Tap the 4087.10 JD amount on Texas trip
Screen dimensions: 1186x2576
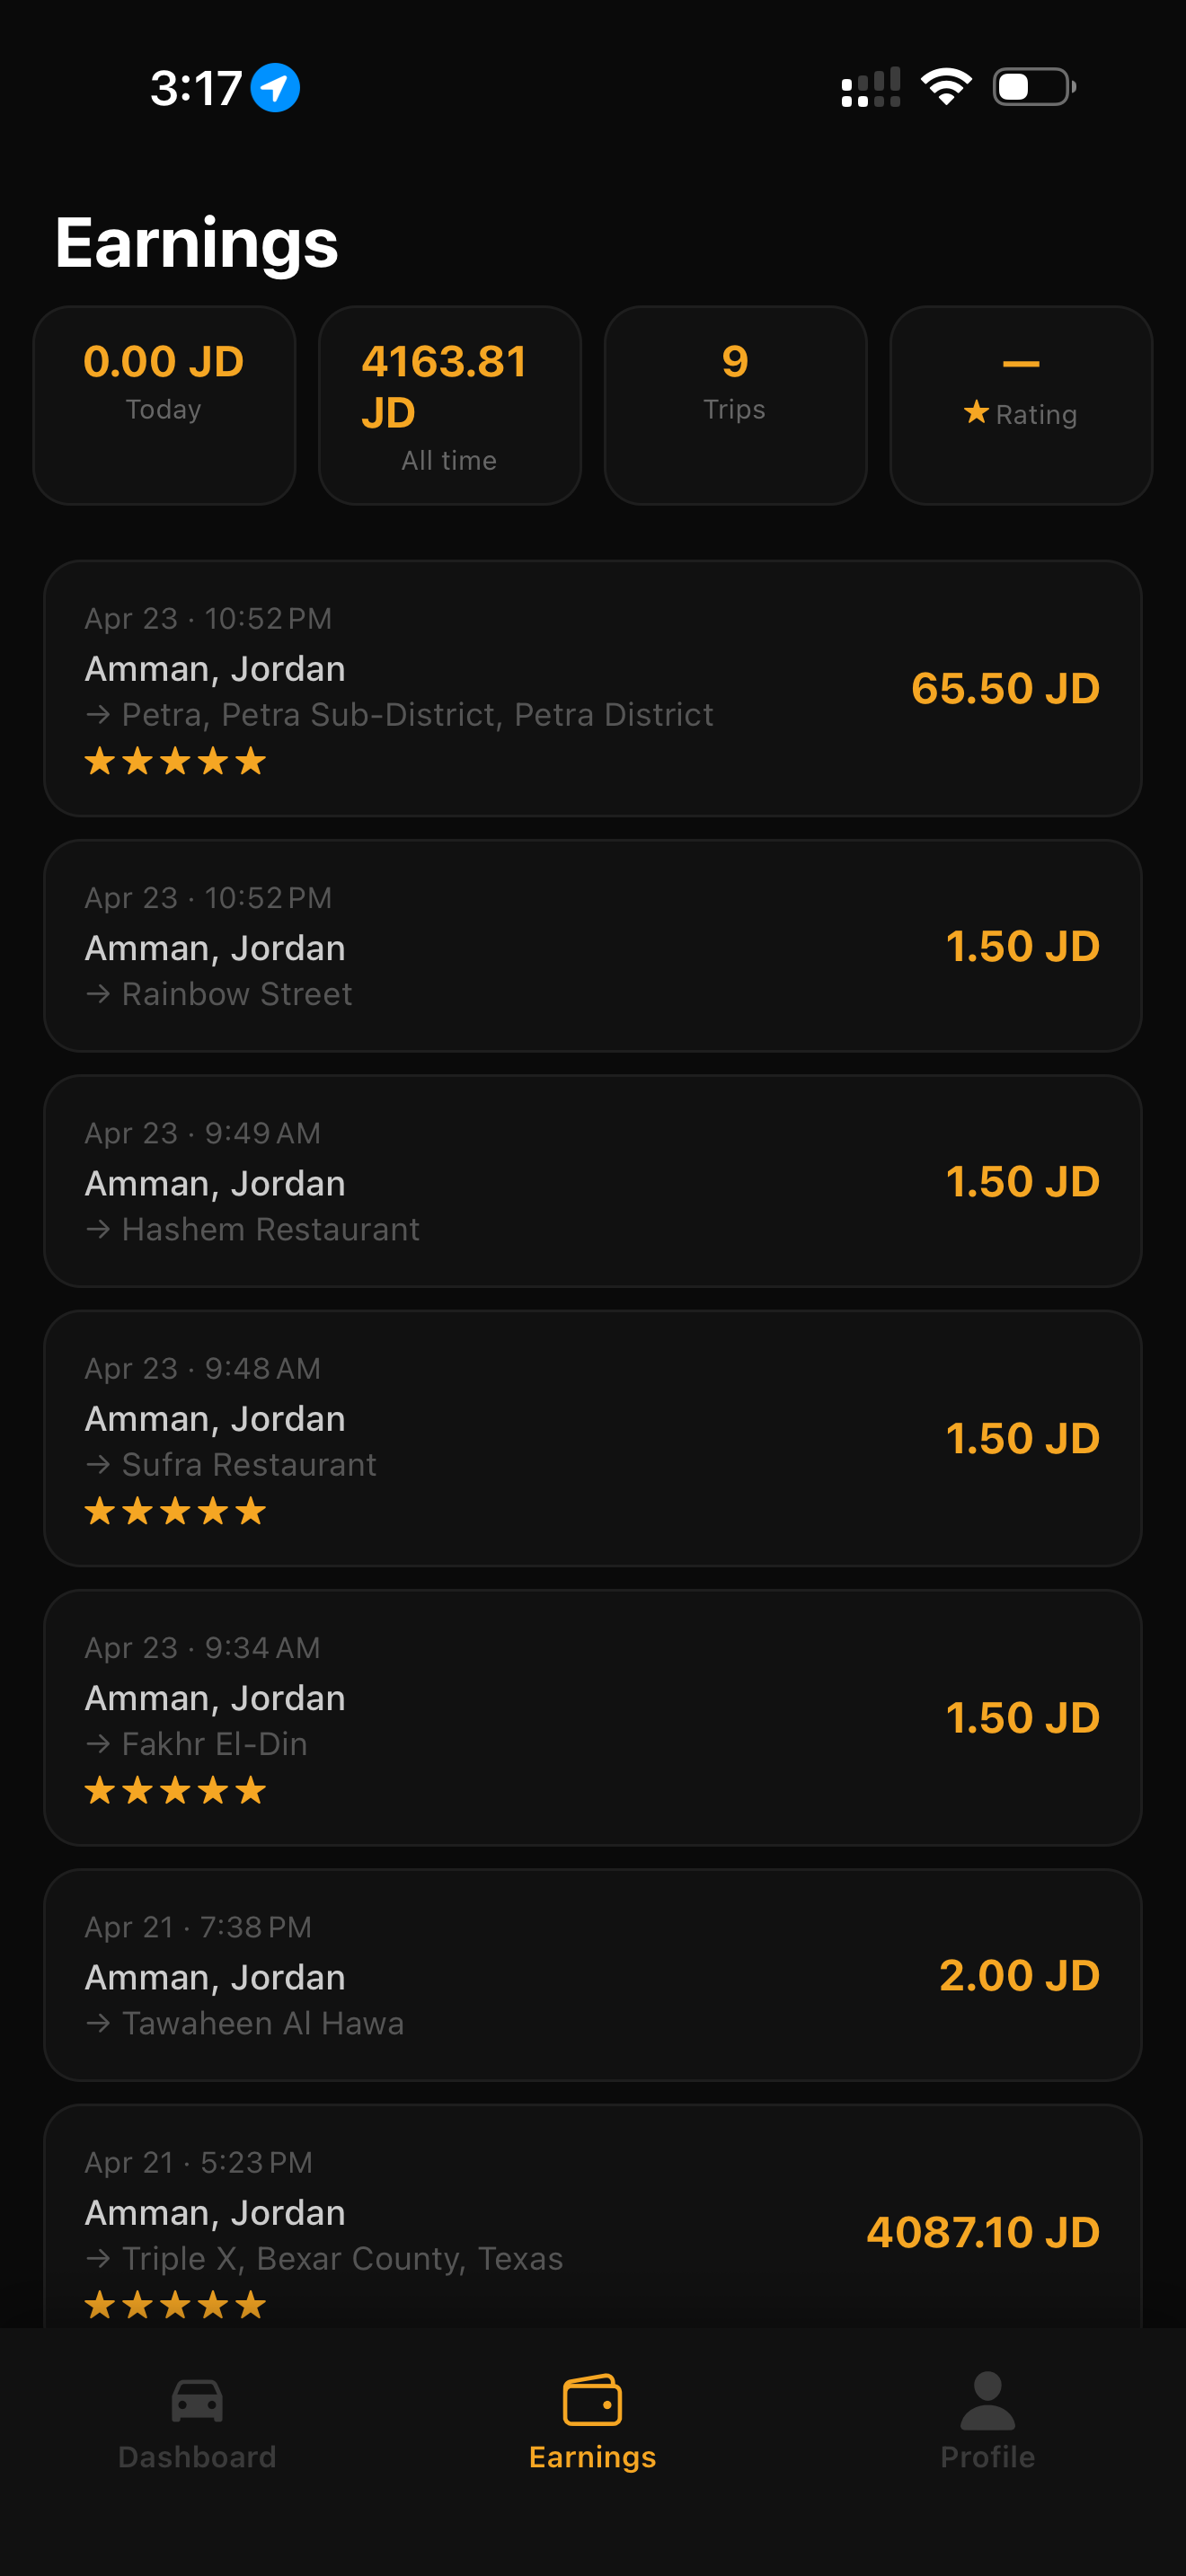click(982, 2232)
